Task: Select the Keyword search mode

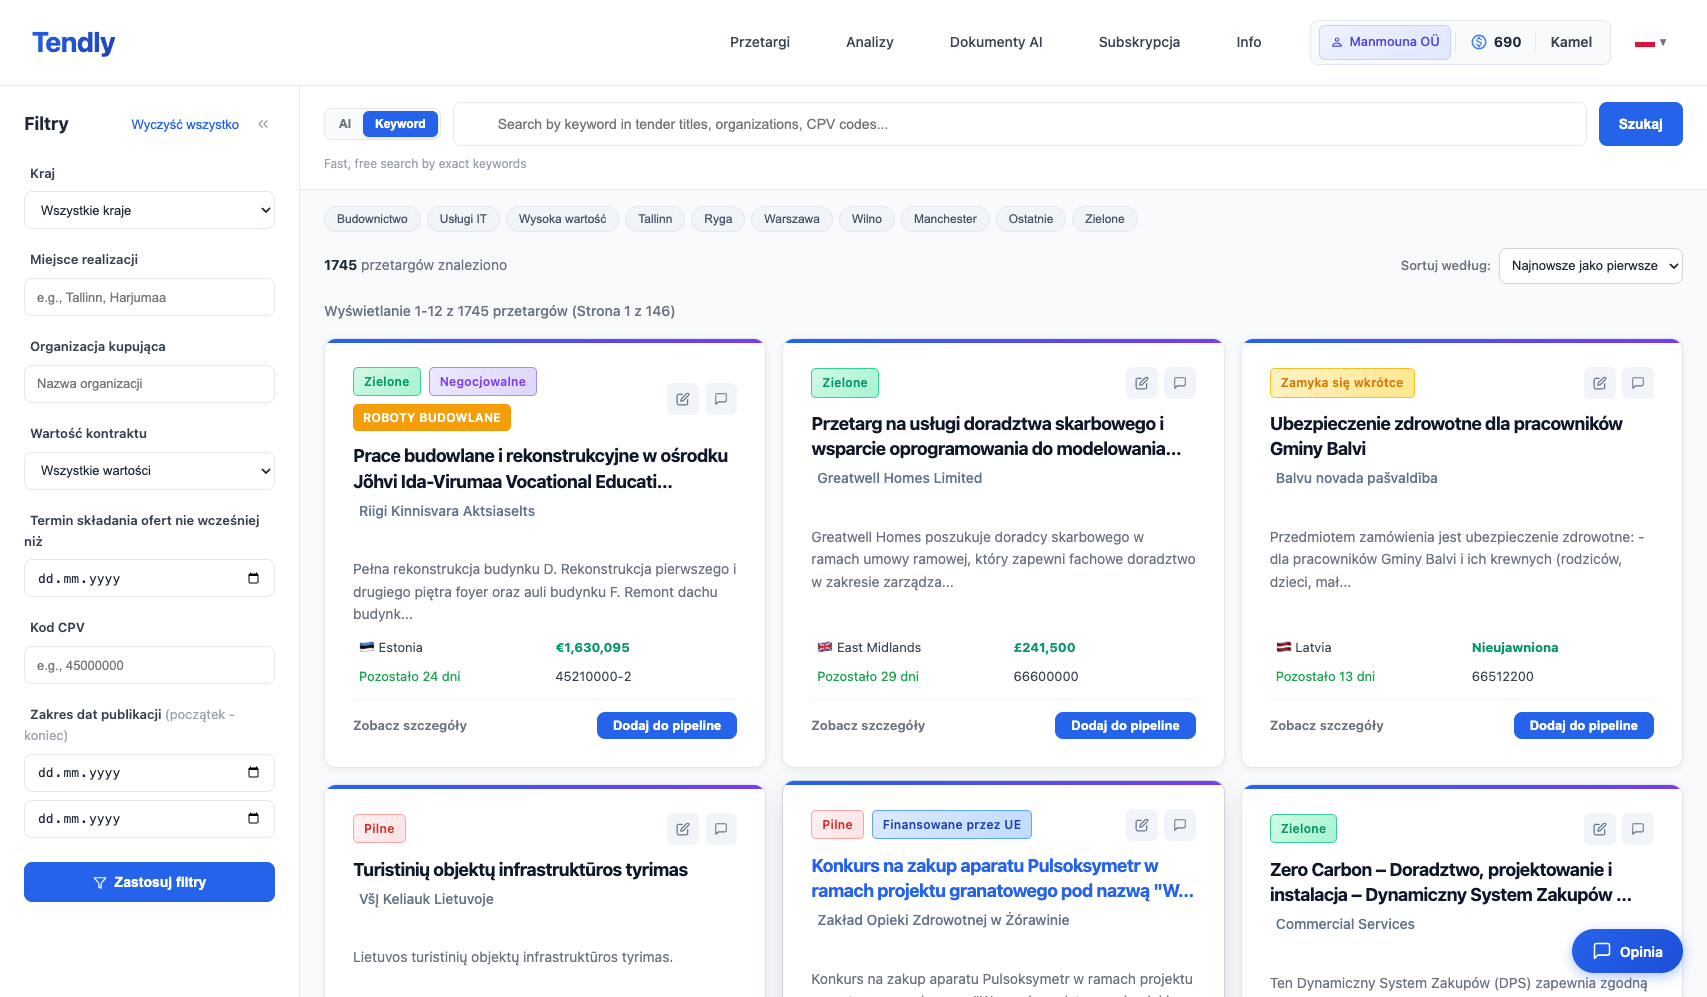Action: [x=400, y=124]
